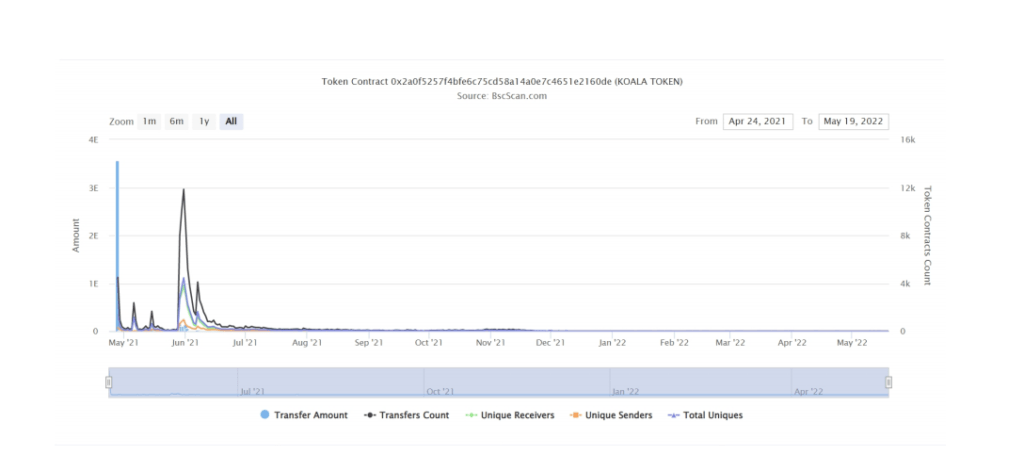Click the To date field May 19, 2022

coord(853,122)
